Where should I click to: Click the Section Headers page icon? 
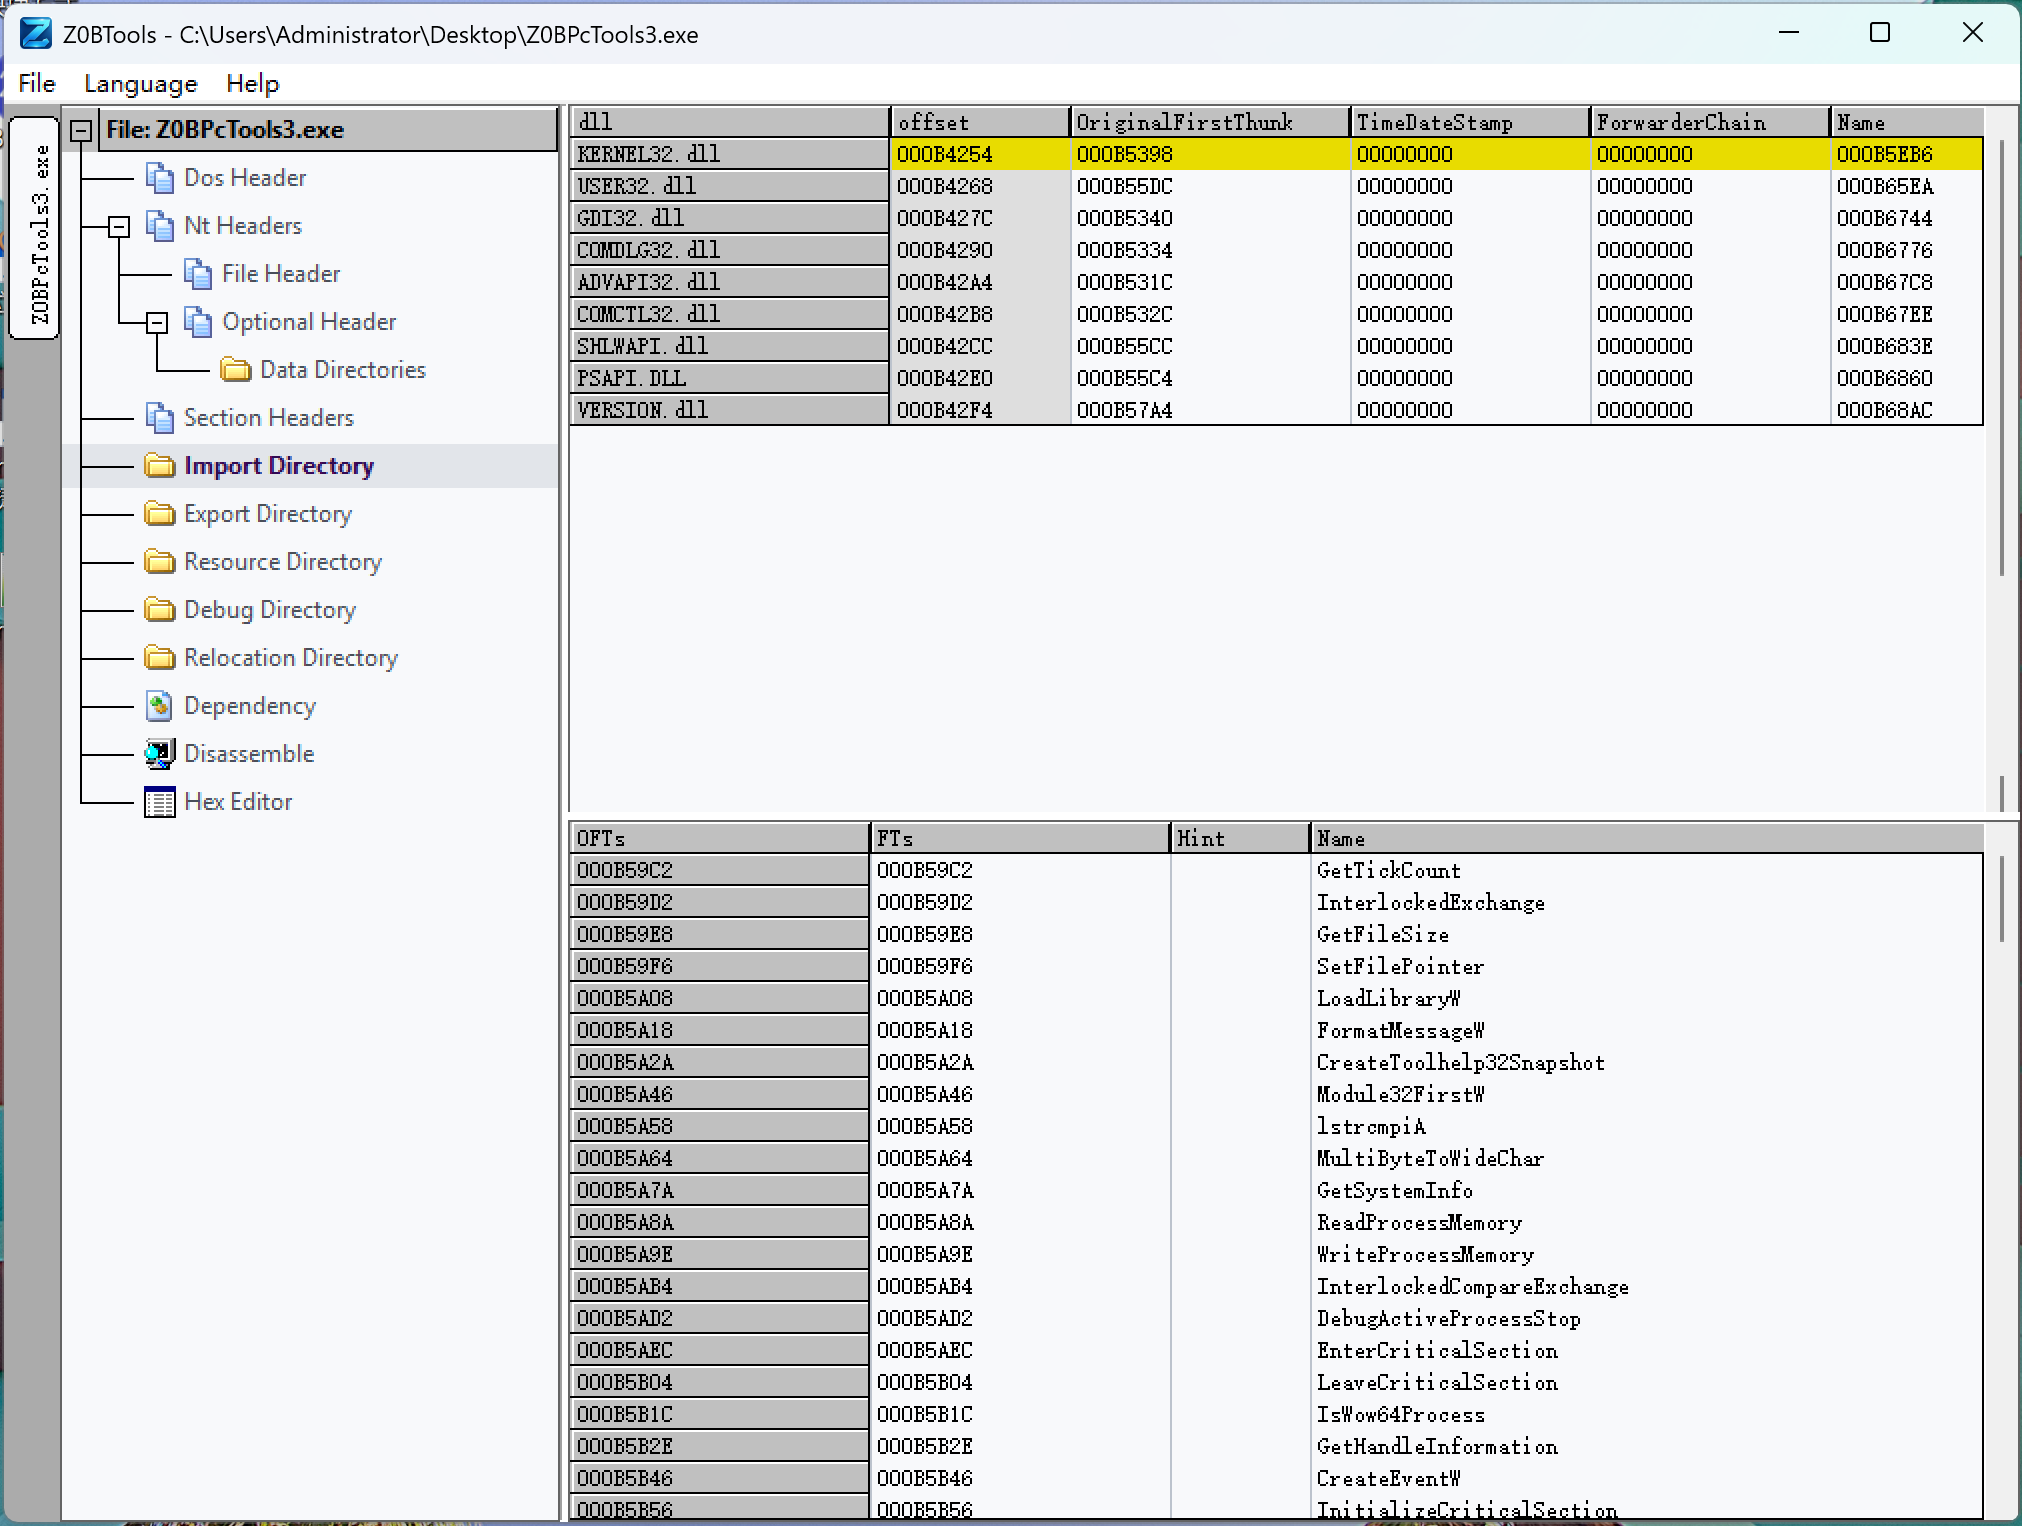[160, 418]
